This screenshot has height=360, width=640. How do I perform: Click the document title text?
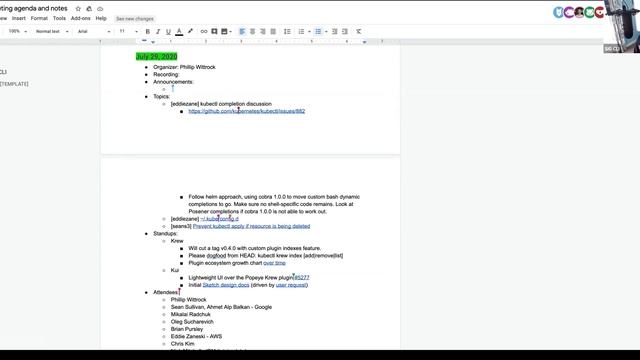(x=34, y=9)
